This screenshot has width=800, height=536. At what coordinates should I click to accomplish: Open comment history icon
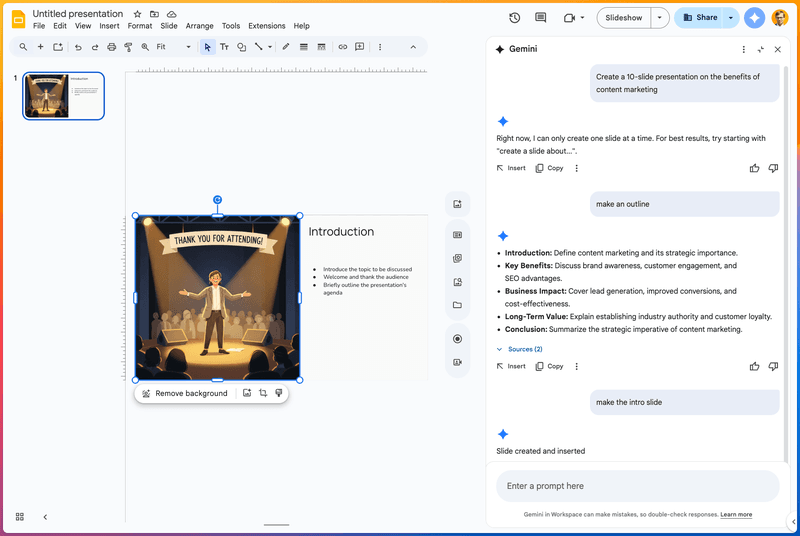click(x=541, y=18)
